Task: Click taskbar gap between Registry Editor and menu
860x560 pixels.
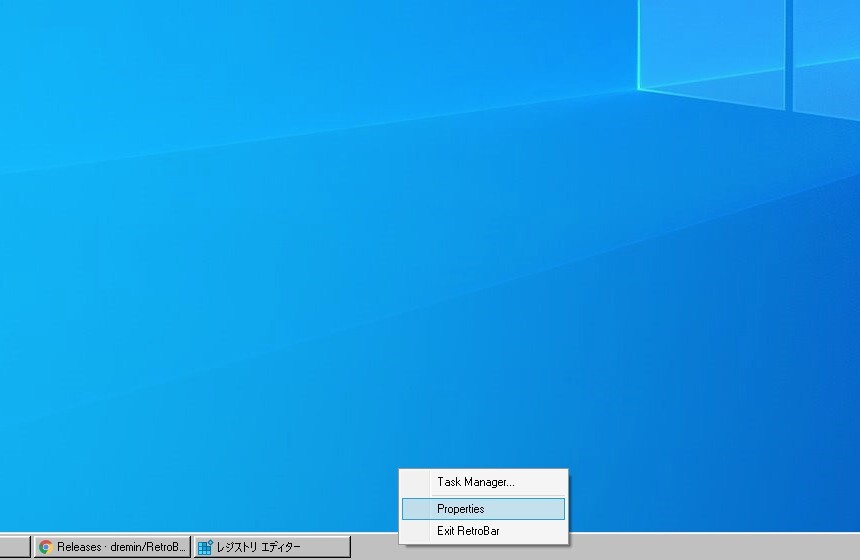Action: coord(375,547)
